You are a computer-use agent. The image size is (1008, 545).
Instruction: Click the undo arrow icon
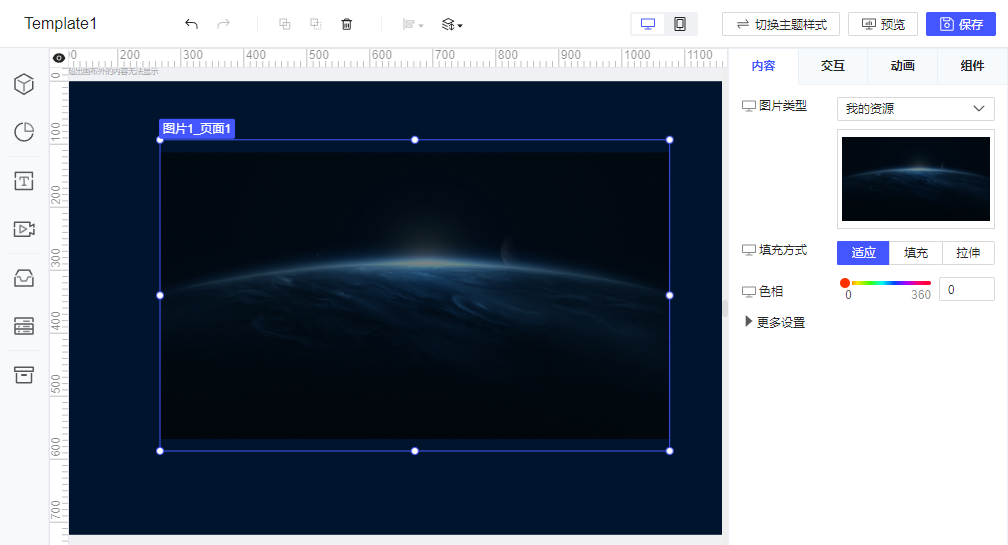[191, 24]
